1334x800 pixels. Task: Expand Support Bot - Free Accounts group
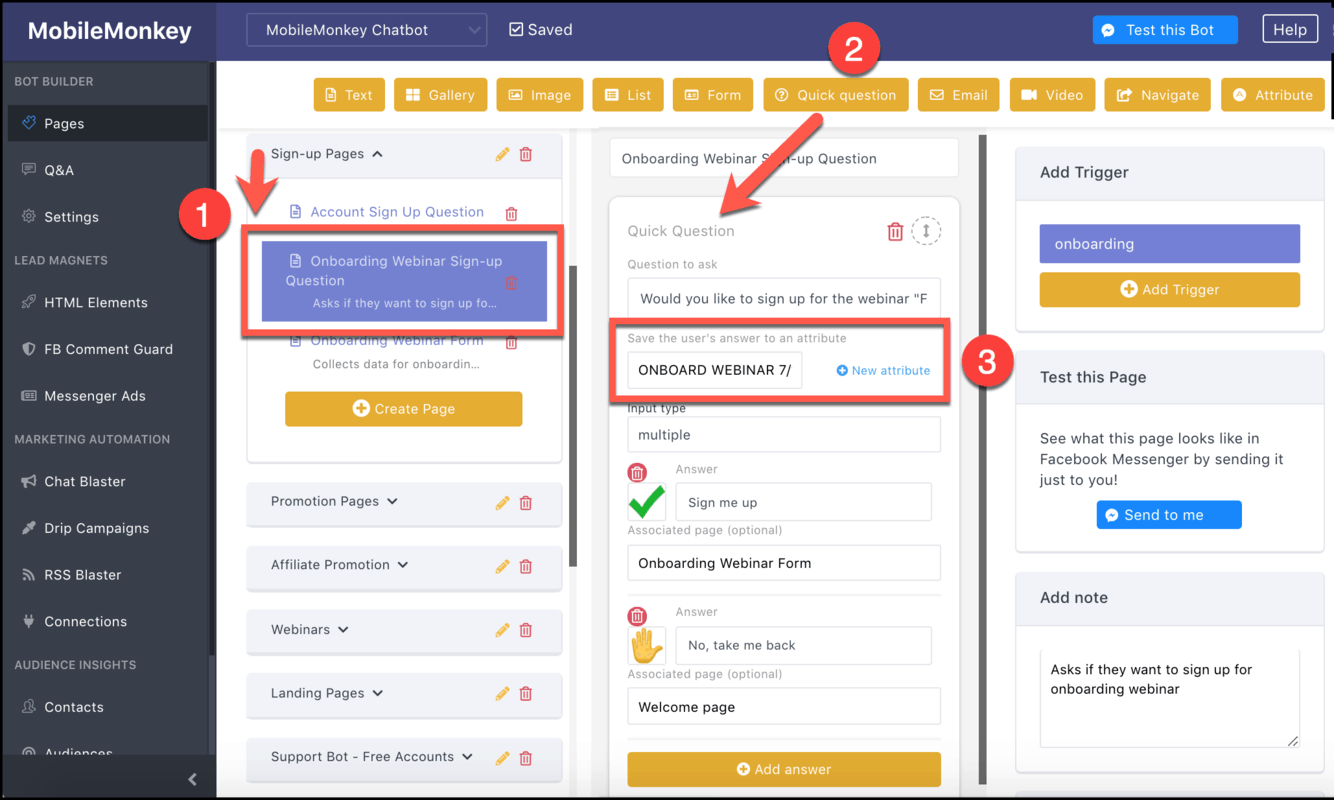(x=467, y=757)
